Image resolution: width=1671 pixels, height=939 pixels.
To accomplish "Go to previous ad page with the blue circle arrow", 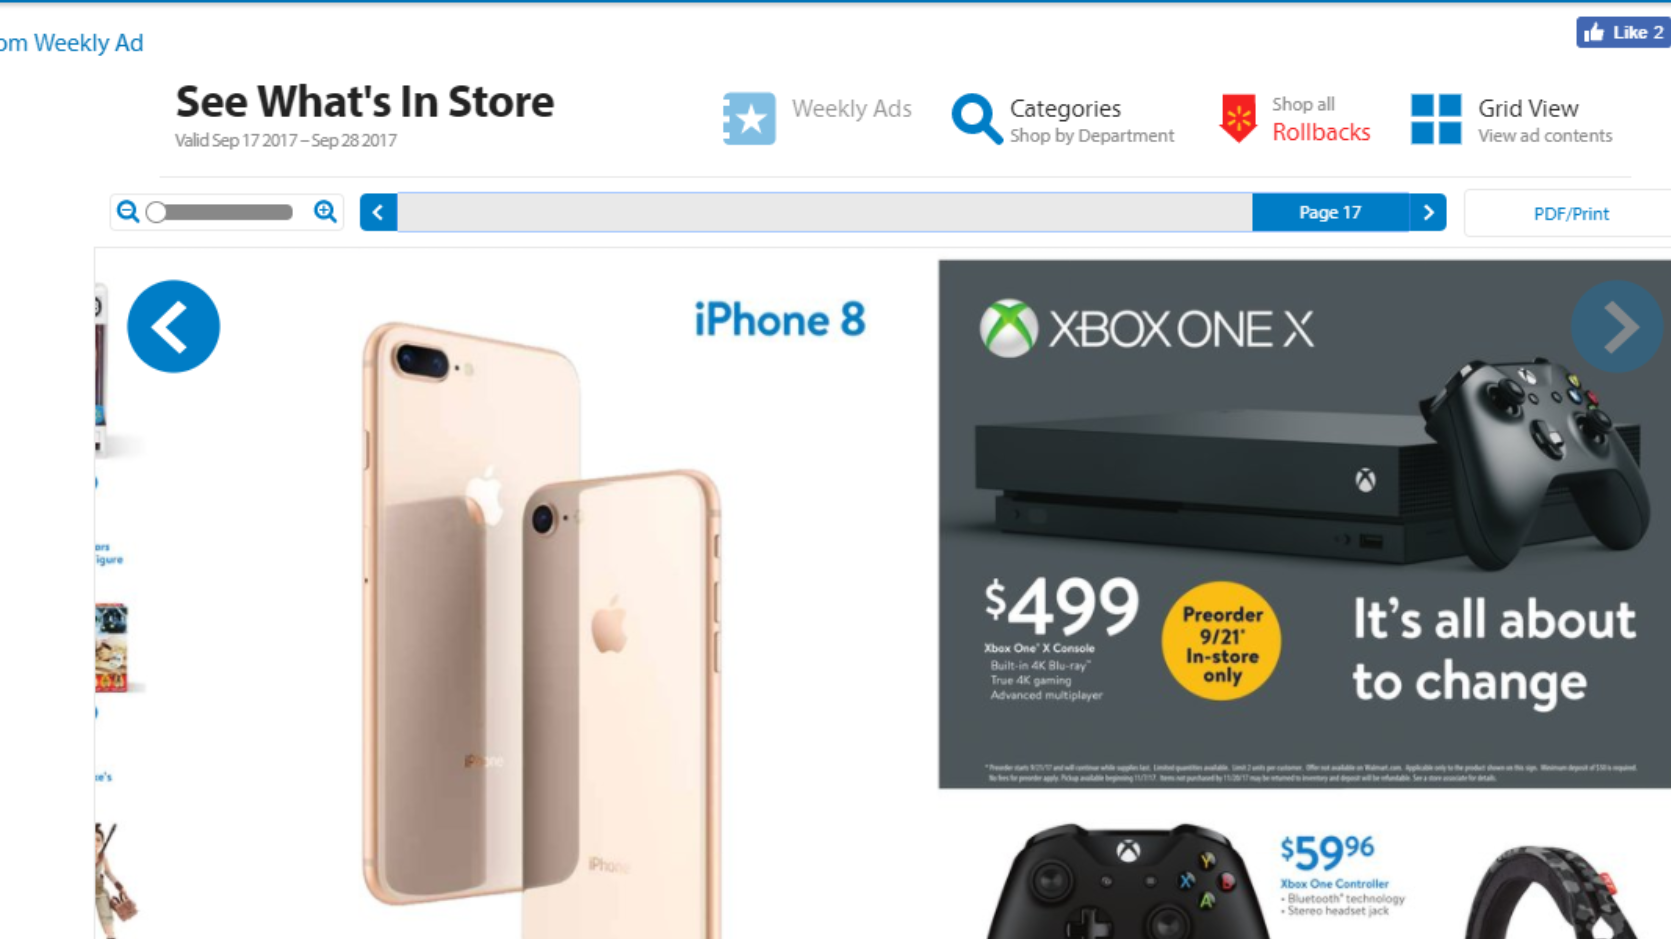I will (x=173, y=326).
